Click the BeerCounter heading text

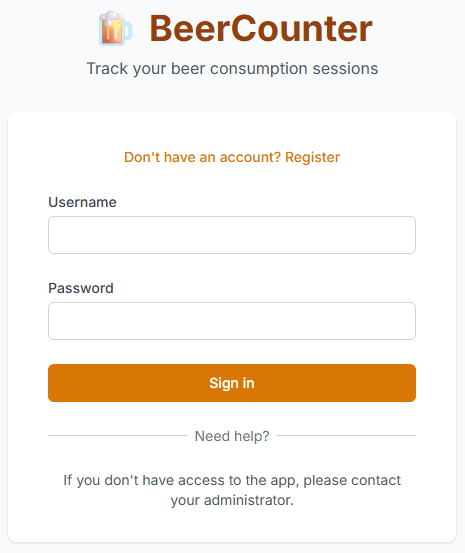261,29
